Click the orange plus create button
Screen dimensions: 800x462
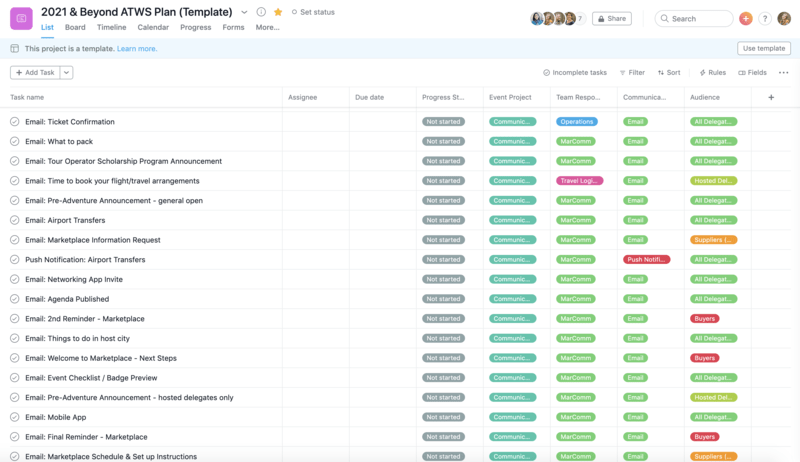coord(745,18)
